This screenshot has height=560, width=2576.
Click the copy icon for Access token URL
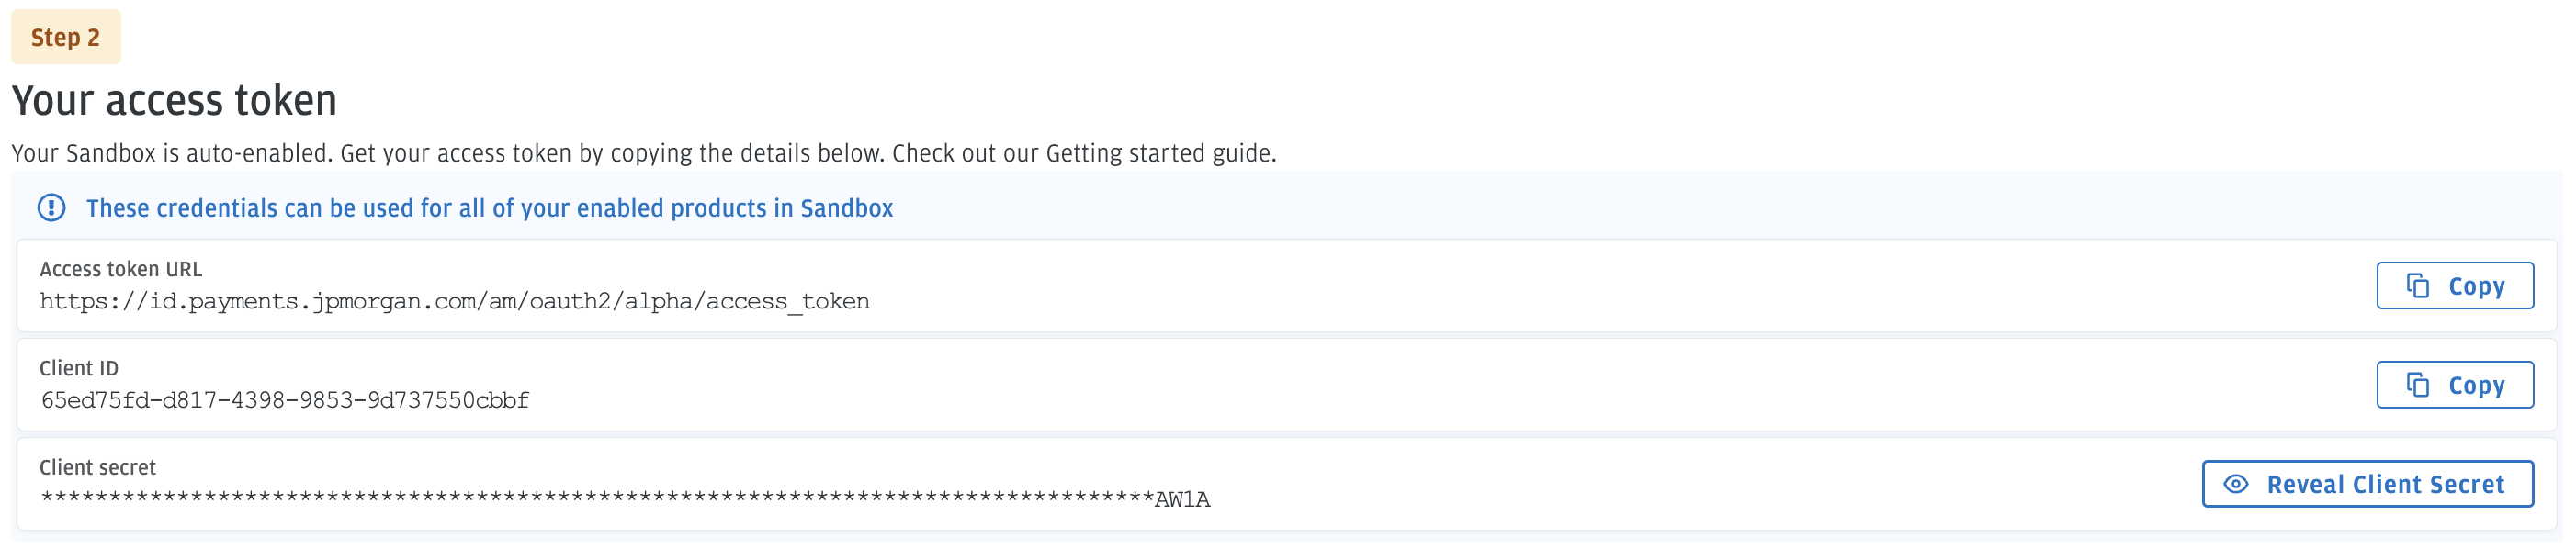2417,286
